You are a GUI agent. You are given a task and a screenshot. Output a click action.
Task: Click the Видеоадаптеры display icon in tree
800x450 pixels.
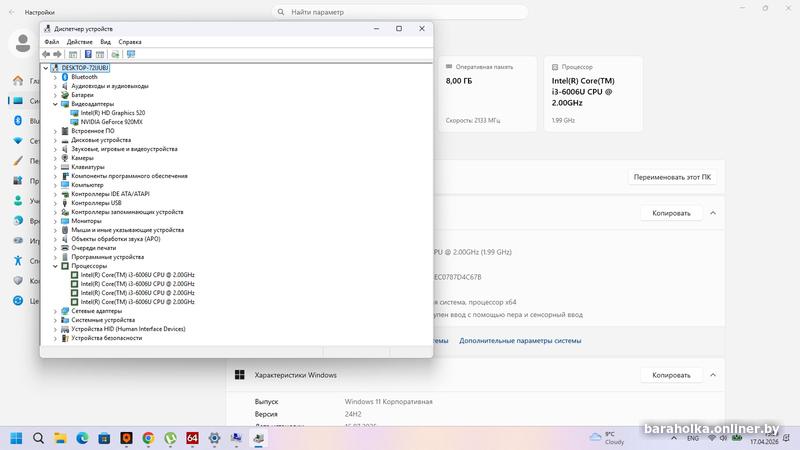[x=65, y=104]
